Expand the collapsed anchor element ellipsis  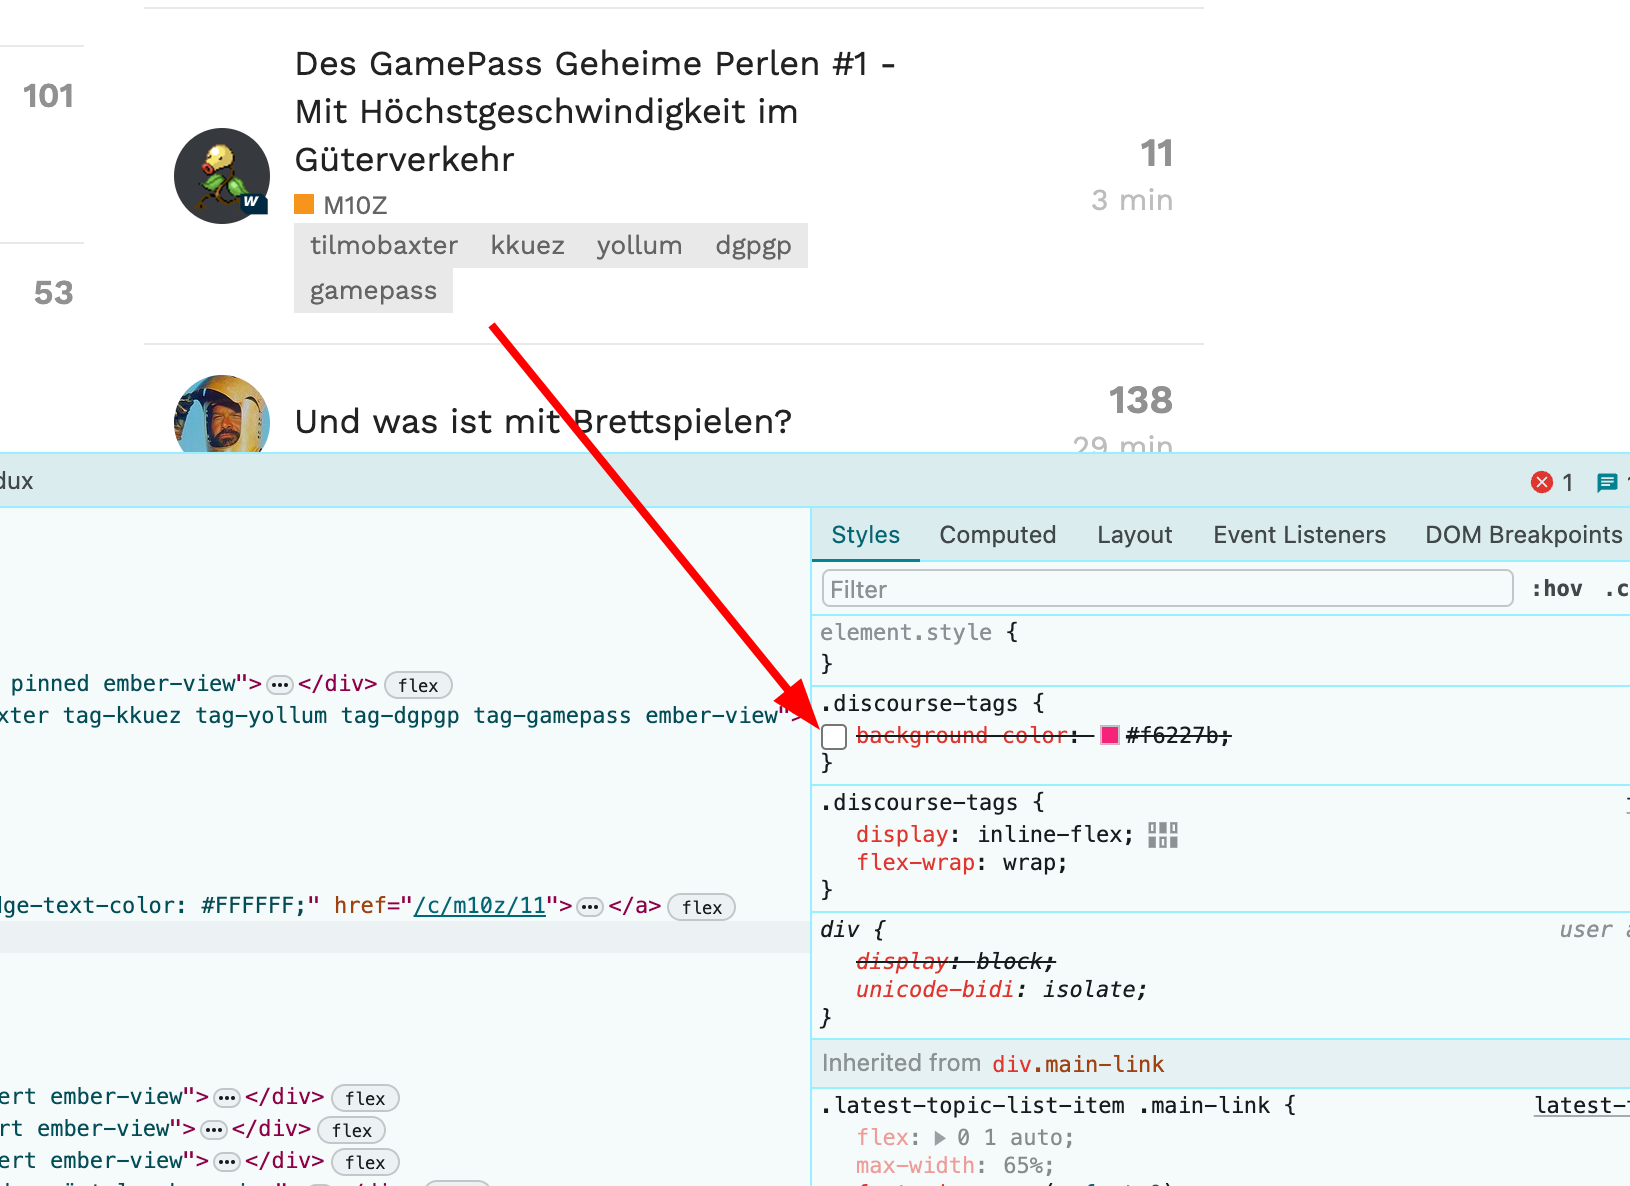590,907
